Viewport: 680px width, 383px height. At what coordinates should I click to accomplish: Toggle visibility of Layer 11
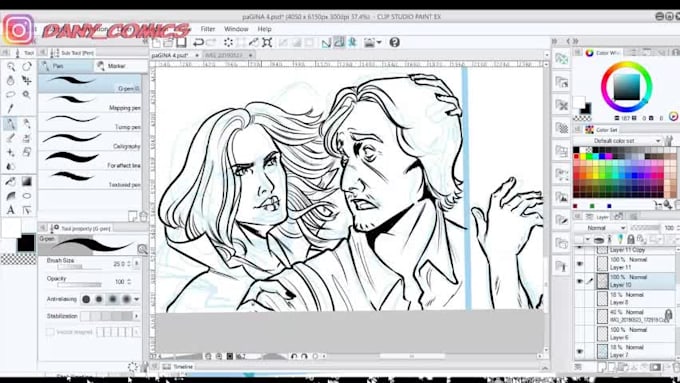(580, 264)
